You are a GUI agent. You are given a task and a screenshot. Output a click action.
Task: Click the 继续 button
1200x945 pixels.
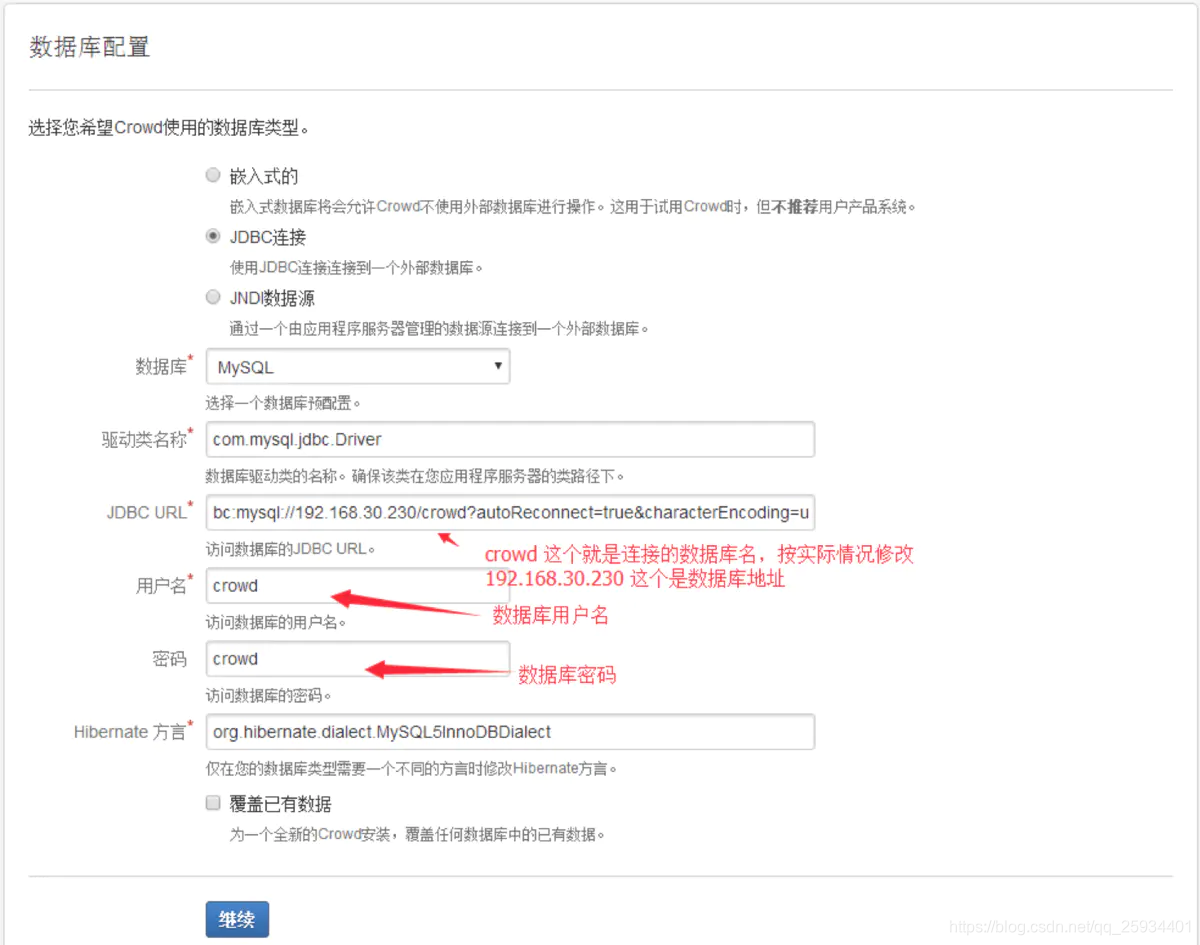(x=237, y=920)
